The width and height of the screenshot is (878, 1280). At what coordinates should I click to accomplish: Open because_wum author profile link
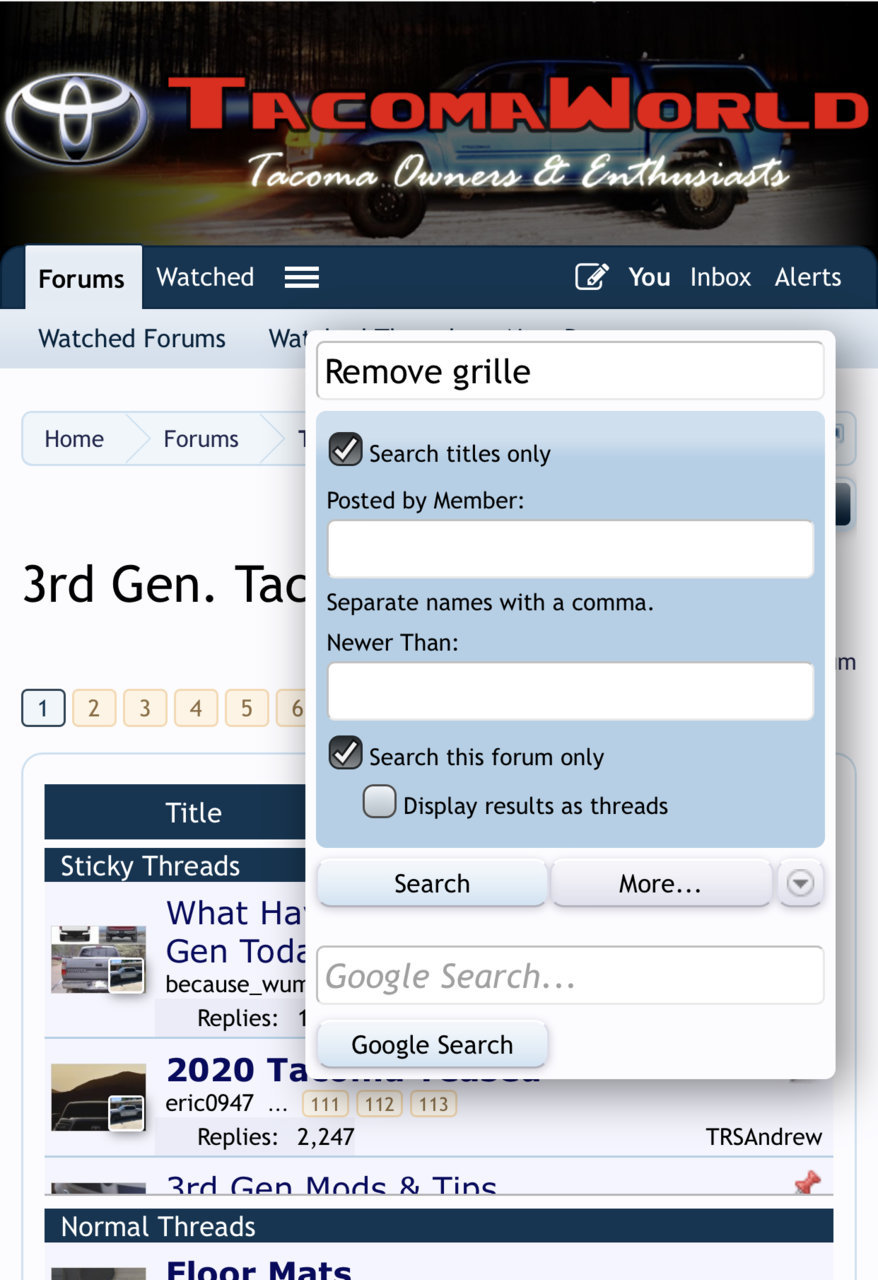[x=236, y=984]
